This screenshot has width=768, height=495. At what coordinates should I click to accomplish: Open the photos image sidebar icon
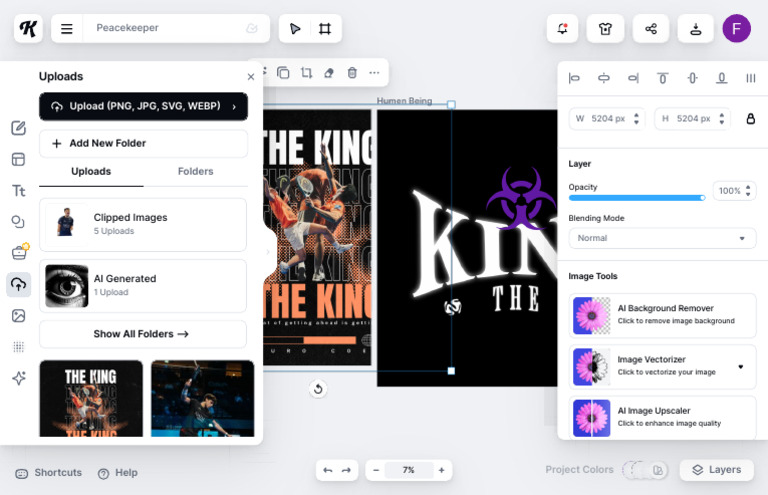coord(19,316)
